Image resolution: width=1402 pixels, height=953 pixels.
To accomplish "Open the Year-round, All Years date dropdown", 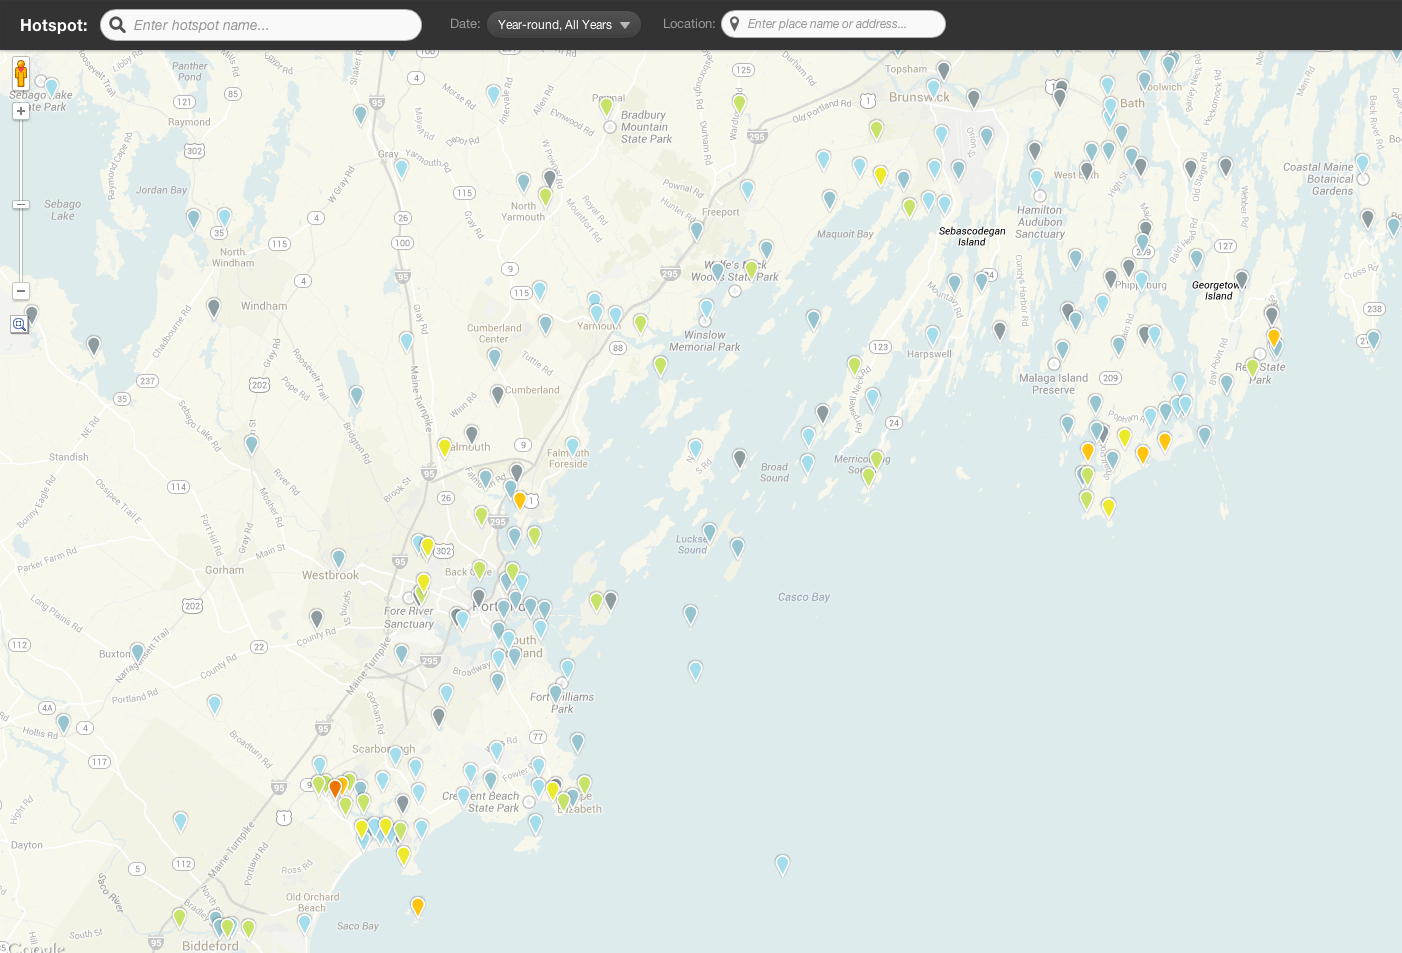I will 563,24.
